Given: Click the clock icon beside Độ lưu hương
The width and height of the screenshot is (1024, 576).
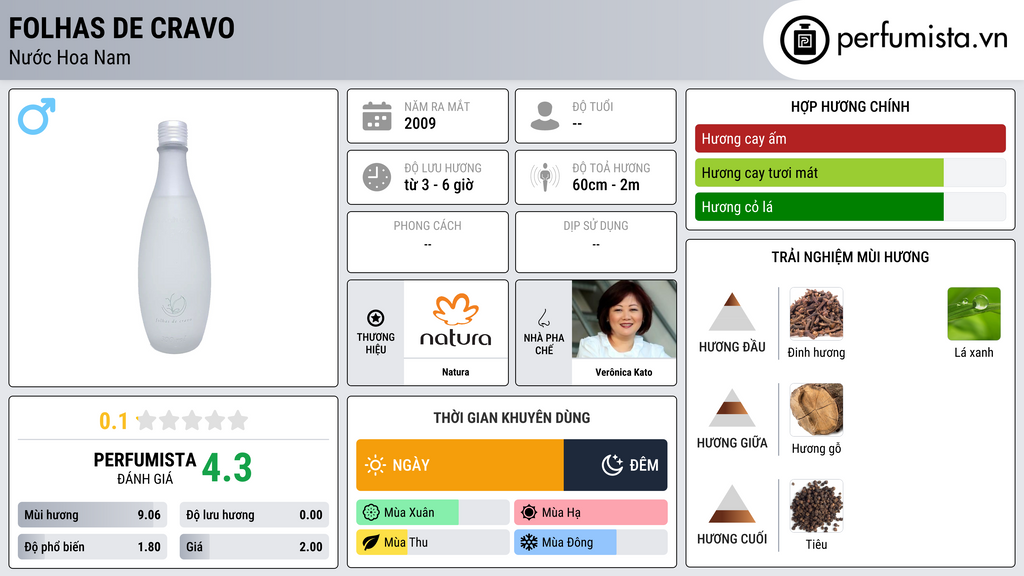Looking at the screenshot, I should [377, 177].
